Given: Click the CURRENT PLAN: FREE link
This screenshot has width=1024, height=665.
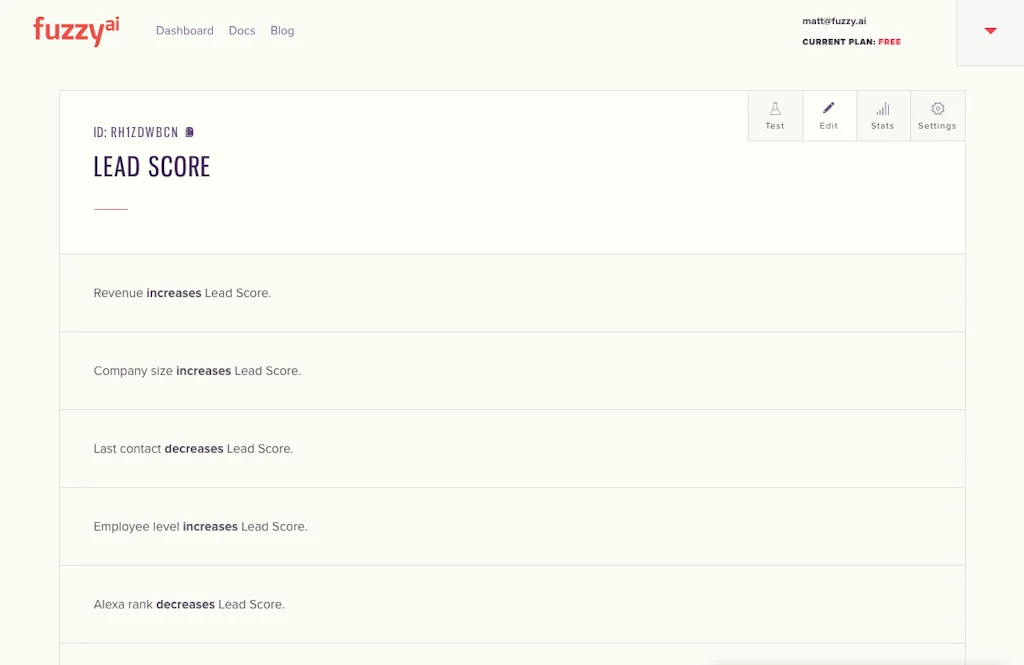Looking at the screenshot, I should (x=851, y=41).
